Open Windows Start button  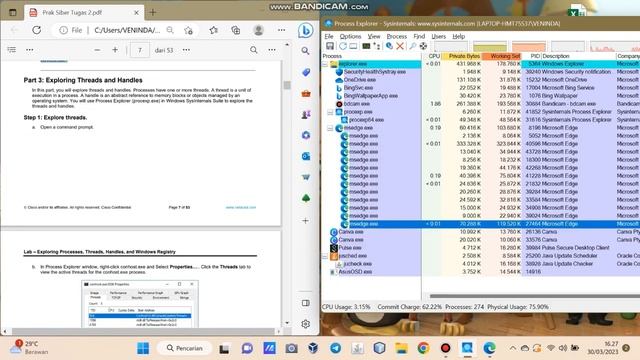143,348
